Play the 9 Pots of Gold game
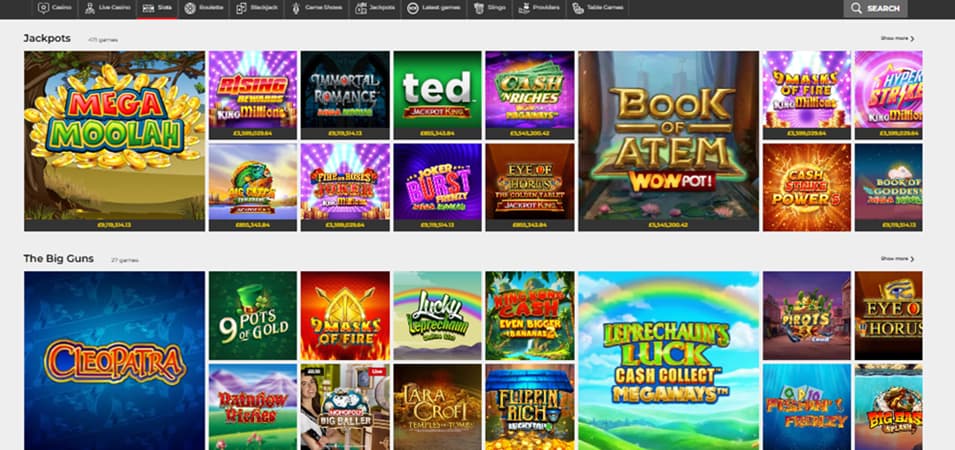This screenshot has width=955, height=450. click(x=252, y=315)
